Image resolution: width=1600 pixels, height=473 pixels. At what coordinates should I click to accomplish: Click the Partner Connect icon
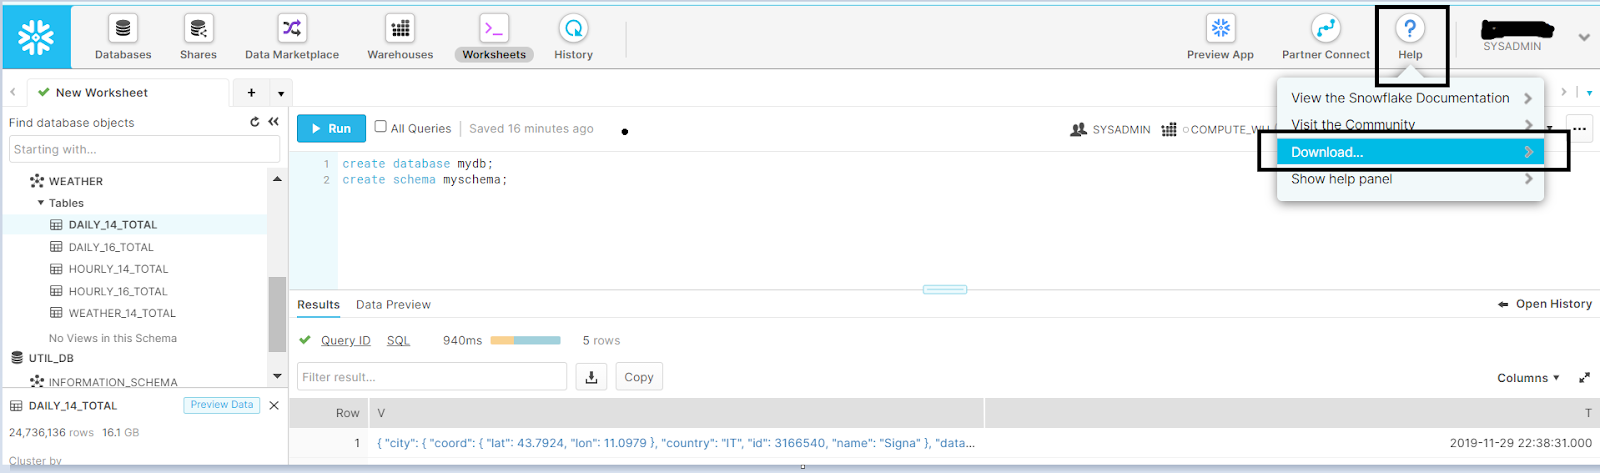click(1325, 30)
